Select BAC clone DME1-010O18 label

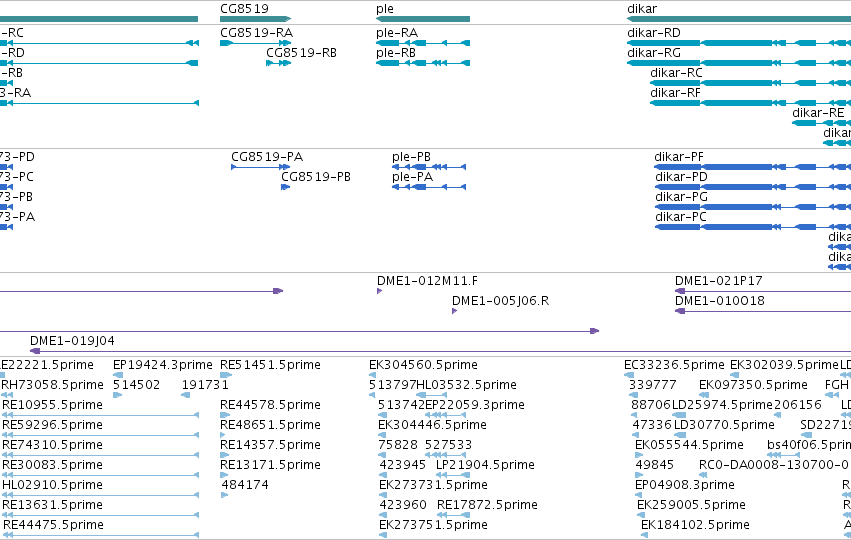coord(720,301)
